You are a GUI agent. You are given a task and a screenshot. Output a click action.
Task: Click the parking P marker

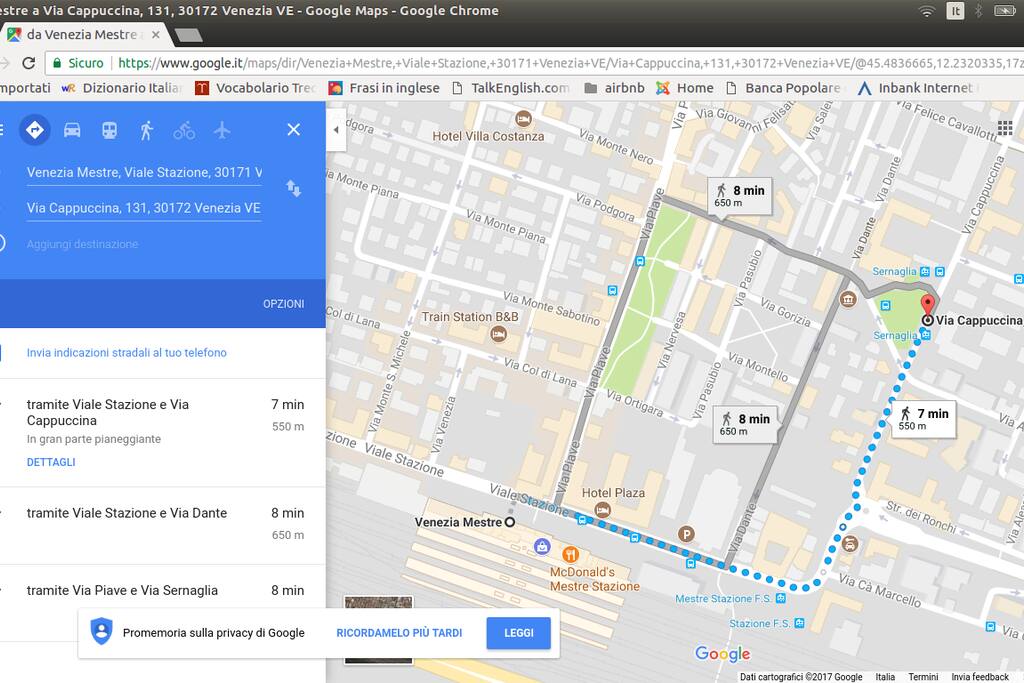(x=686, y=534)
